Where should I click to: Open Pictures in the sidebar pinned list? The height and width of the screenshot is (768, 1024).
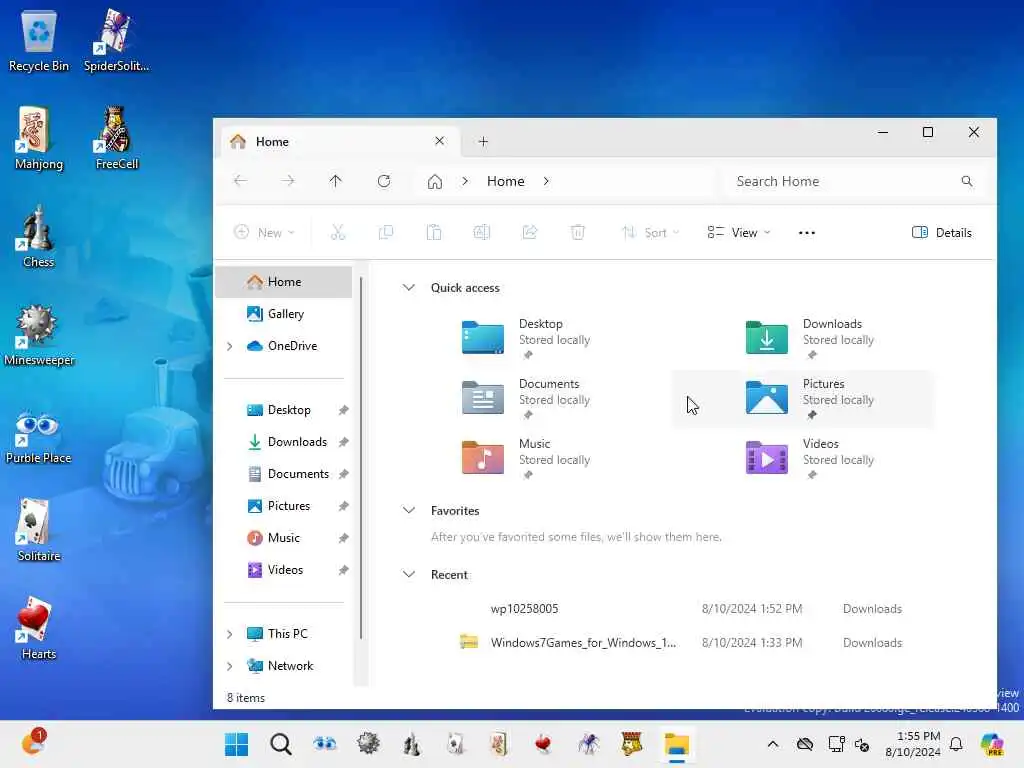coord(285,506)
